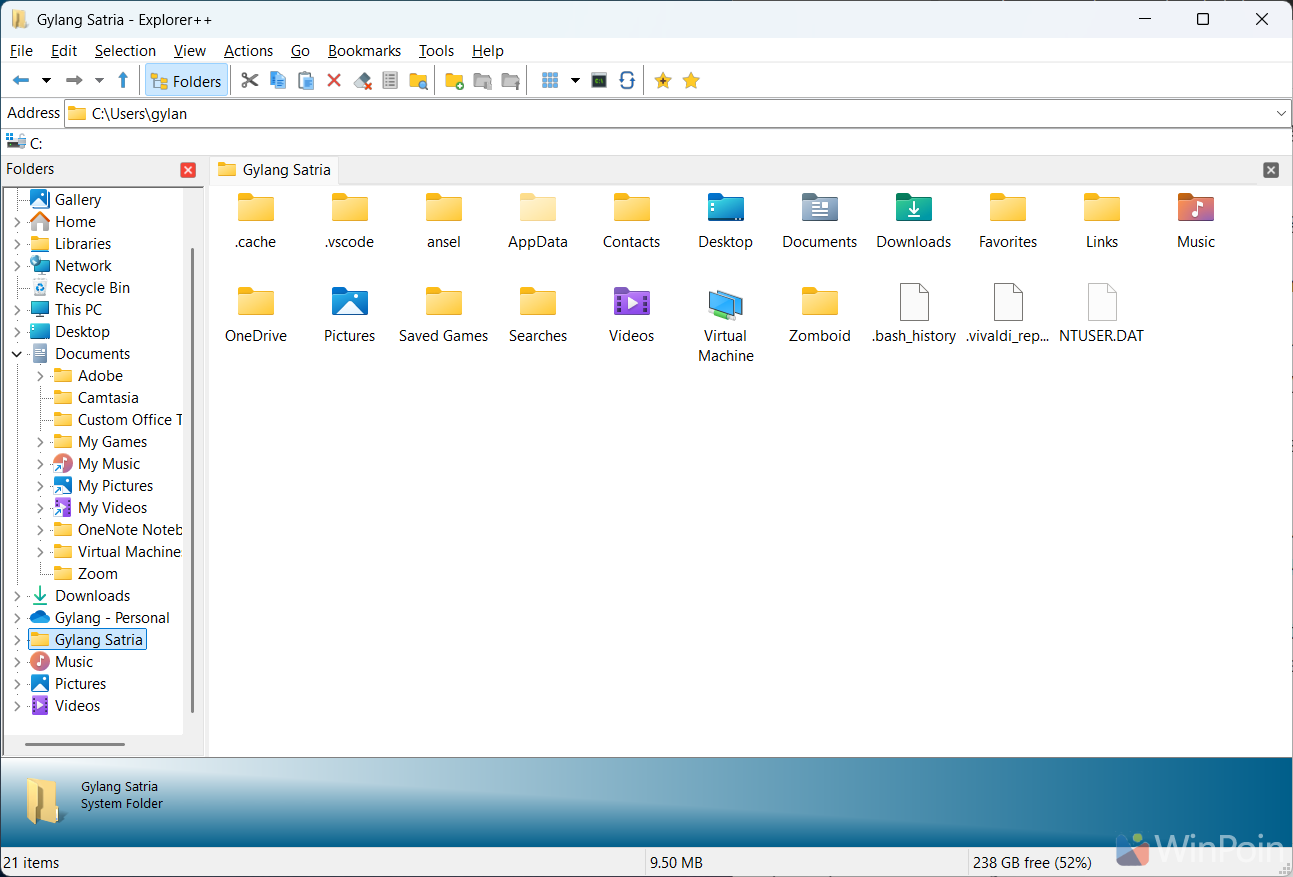Toggle the Folders pane button
The width and height of the screenshot is (1293, 877).
186,80
